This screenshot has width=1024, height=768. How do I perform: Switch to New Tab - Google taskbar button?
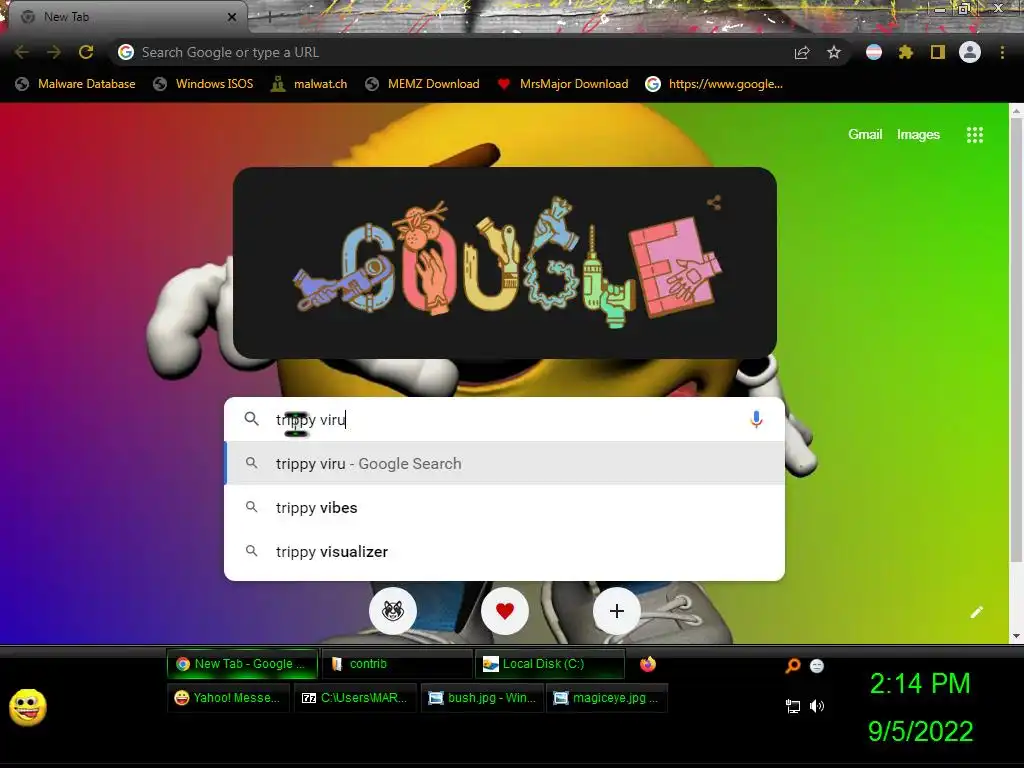pos(242,664)
